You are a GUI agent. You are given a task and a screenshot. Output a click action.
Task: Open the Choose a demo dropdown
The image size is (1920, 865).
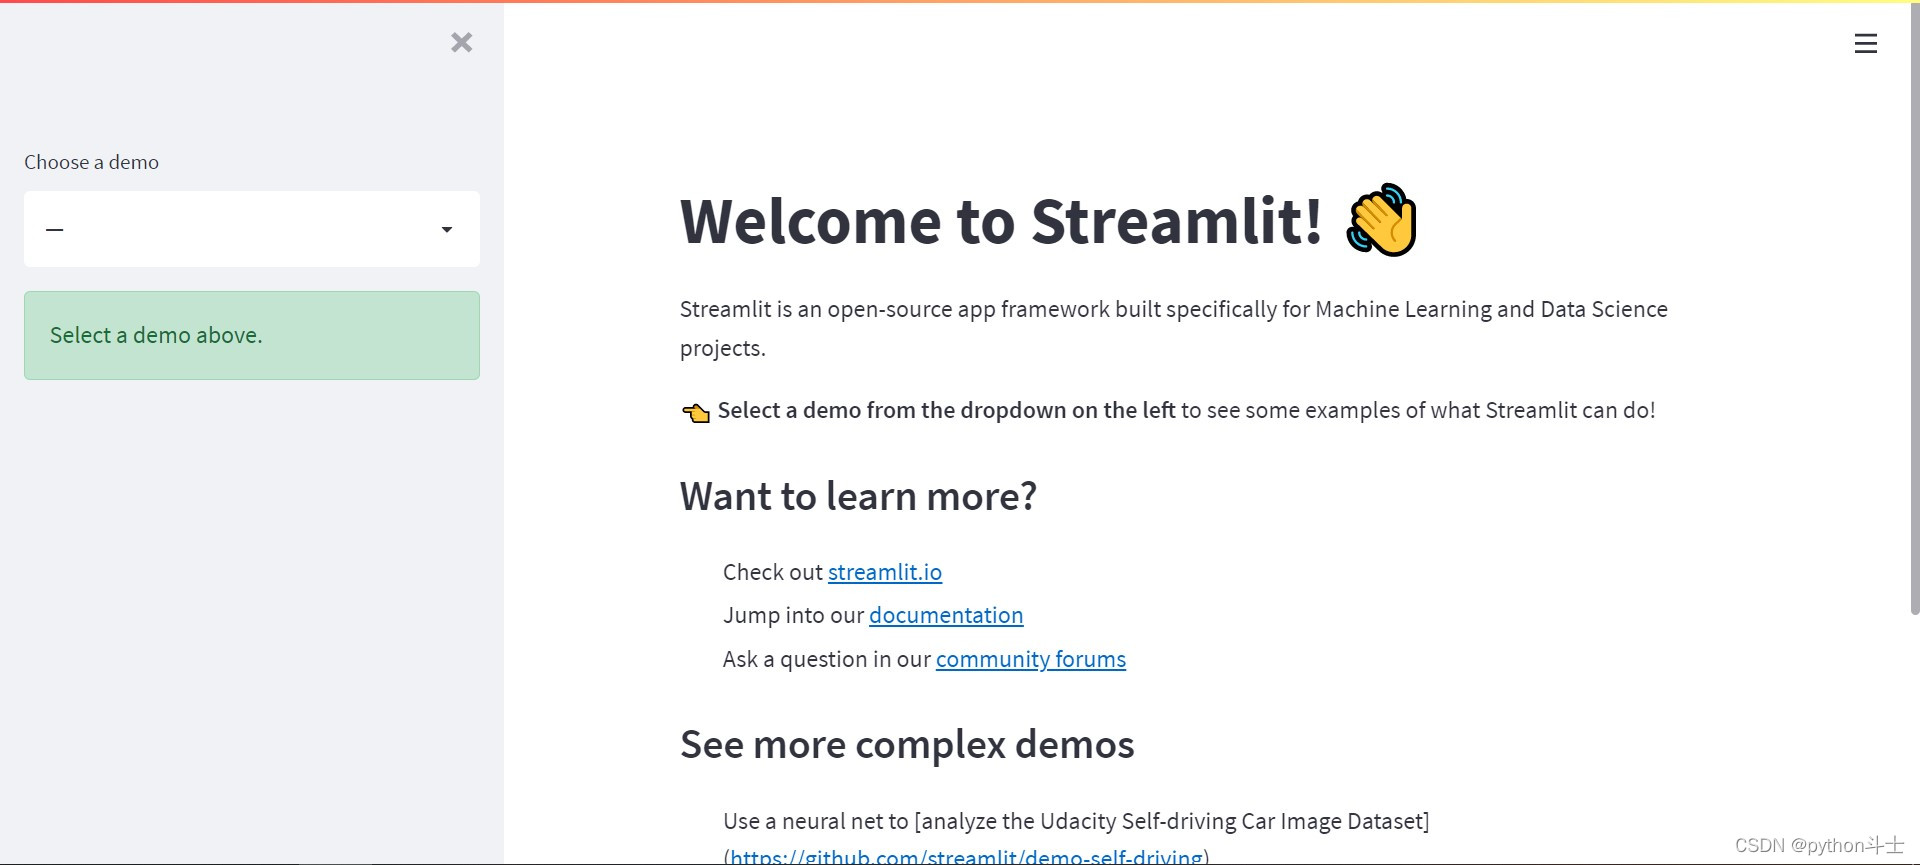(252, 229)
